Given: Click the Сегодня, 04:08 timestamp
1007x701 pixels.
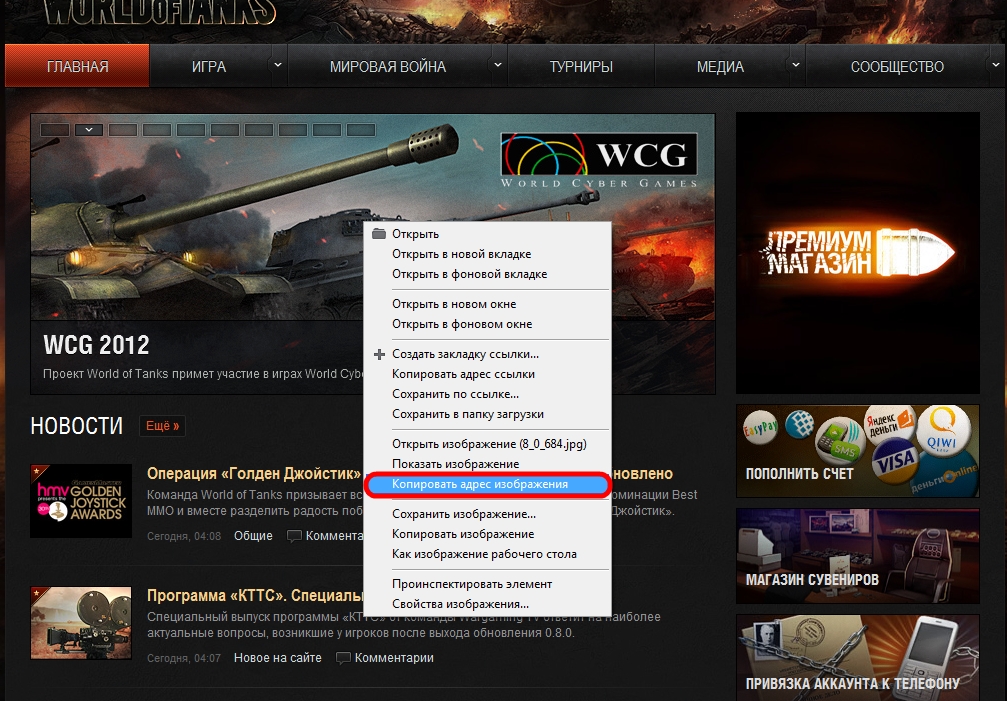Looking at the screenshot, I should (x=184, y=536).
